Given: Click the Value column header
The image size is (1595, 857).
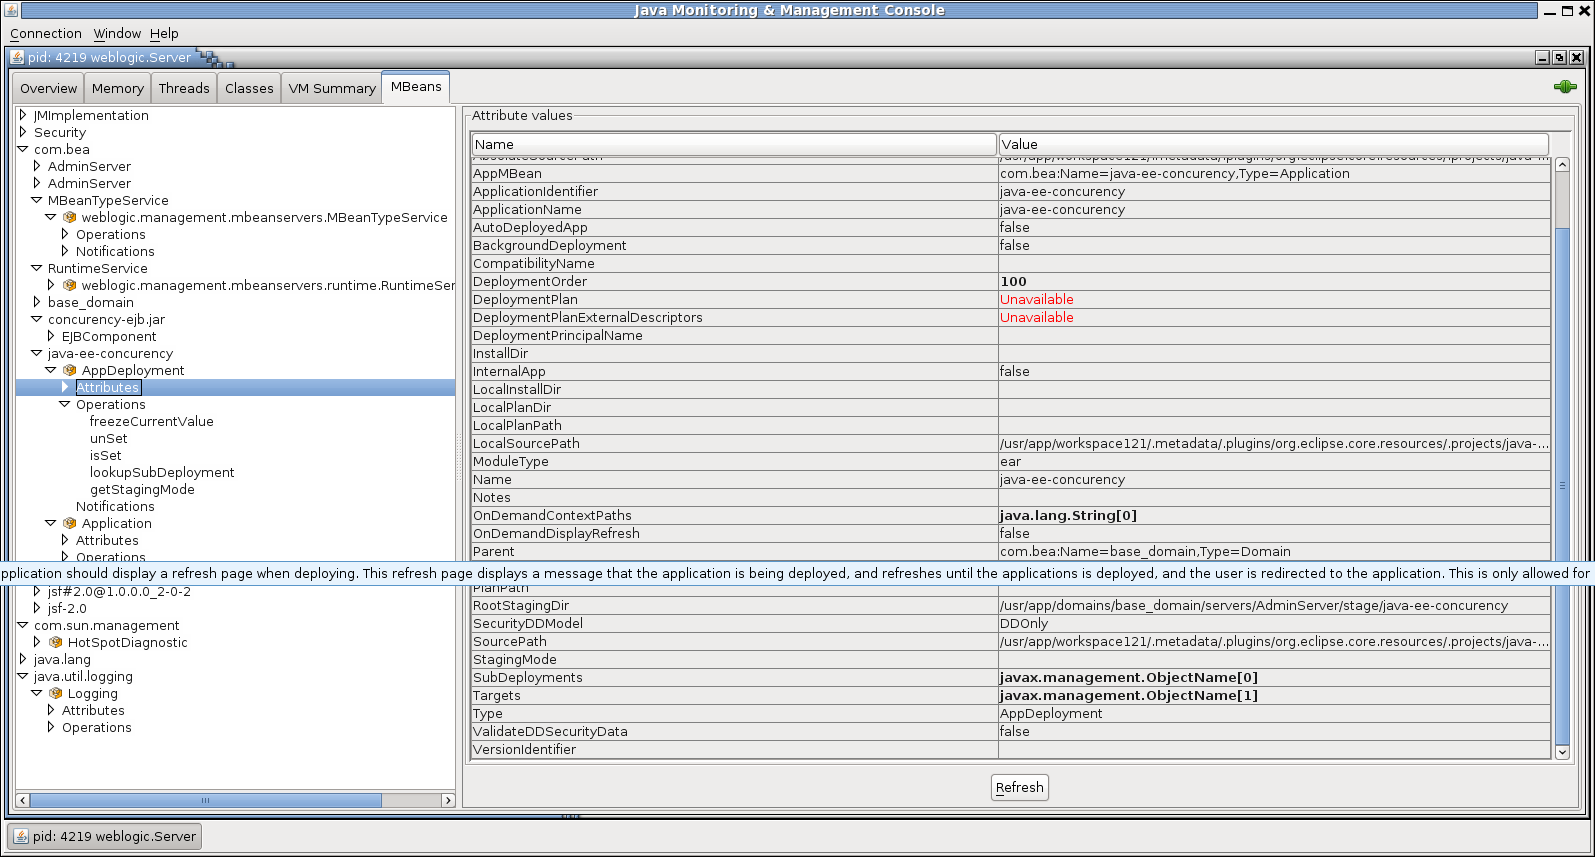Looking at the screenshot, I should (1273, 144).
